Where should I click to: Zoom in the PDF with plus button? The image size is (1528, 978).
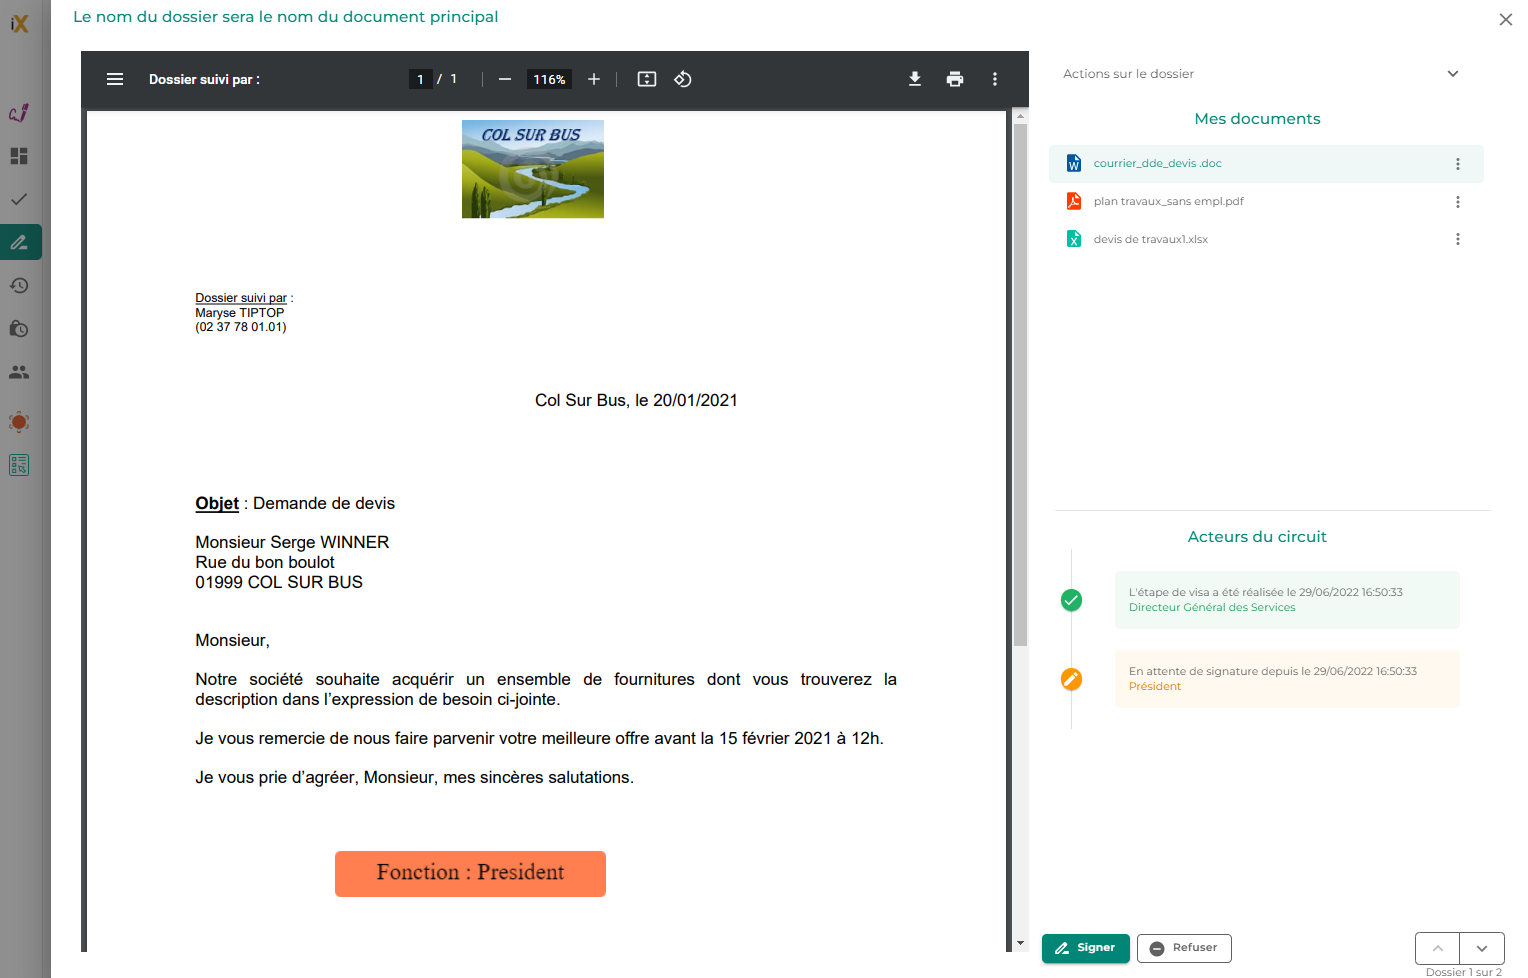594,79
